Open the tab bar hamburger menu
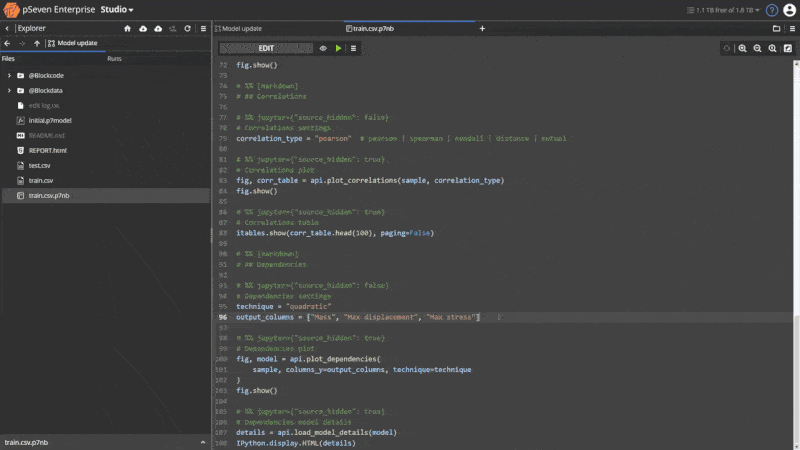The image size is (800, 450). point(792,29)
